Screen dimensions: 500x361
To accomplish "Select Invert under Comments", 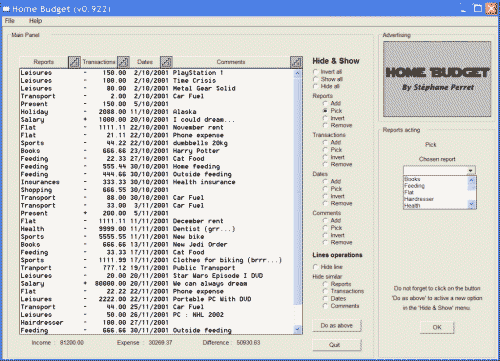I will coord(325,235).
